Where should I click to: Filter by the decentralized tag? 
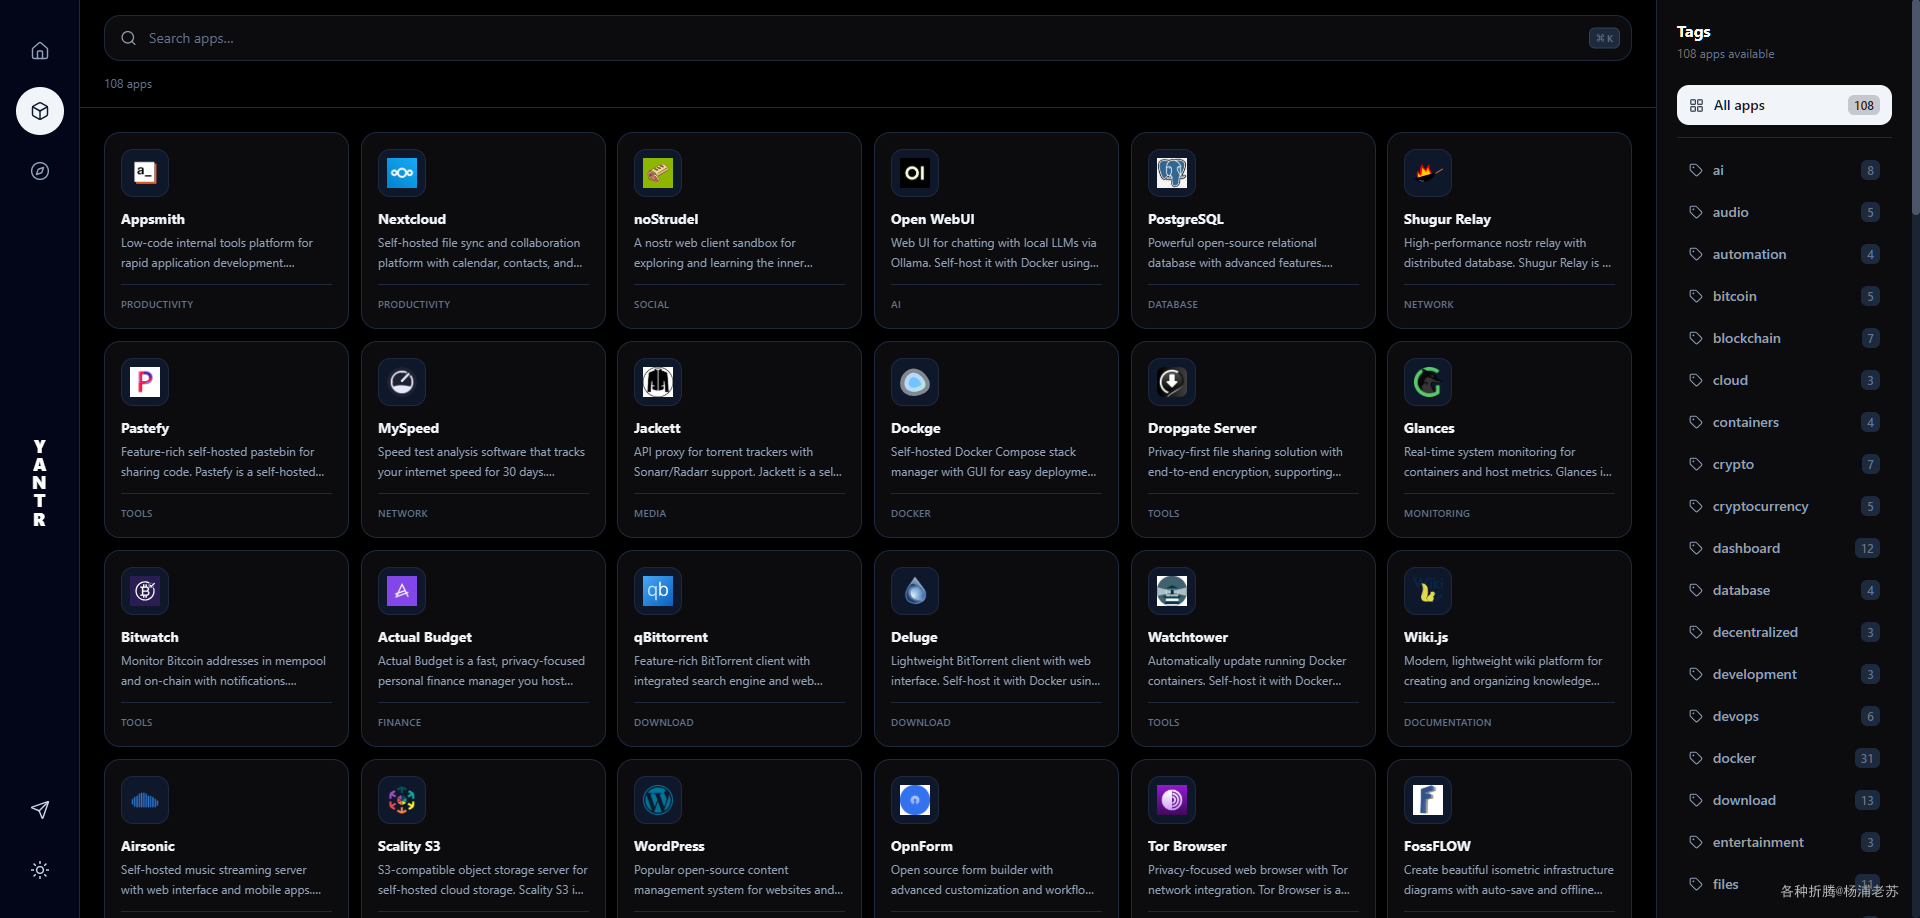(1784, 632)
